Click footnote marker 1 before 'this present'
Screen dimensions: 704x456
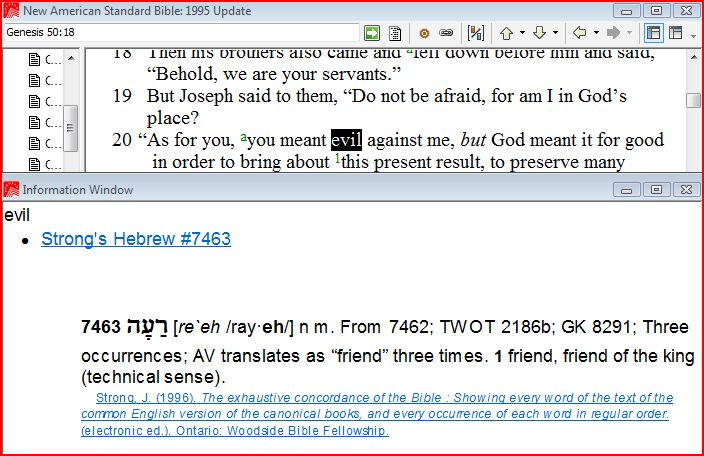tap(338, 158)
